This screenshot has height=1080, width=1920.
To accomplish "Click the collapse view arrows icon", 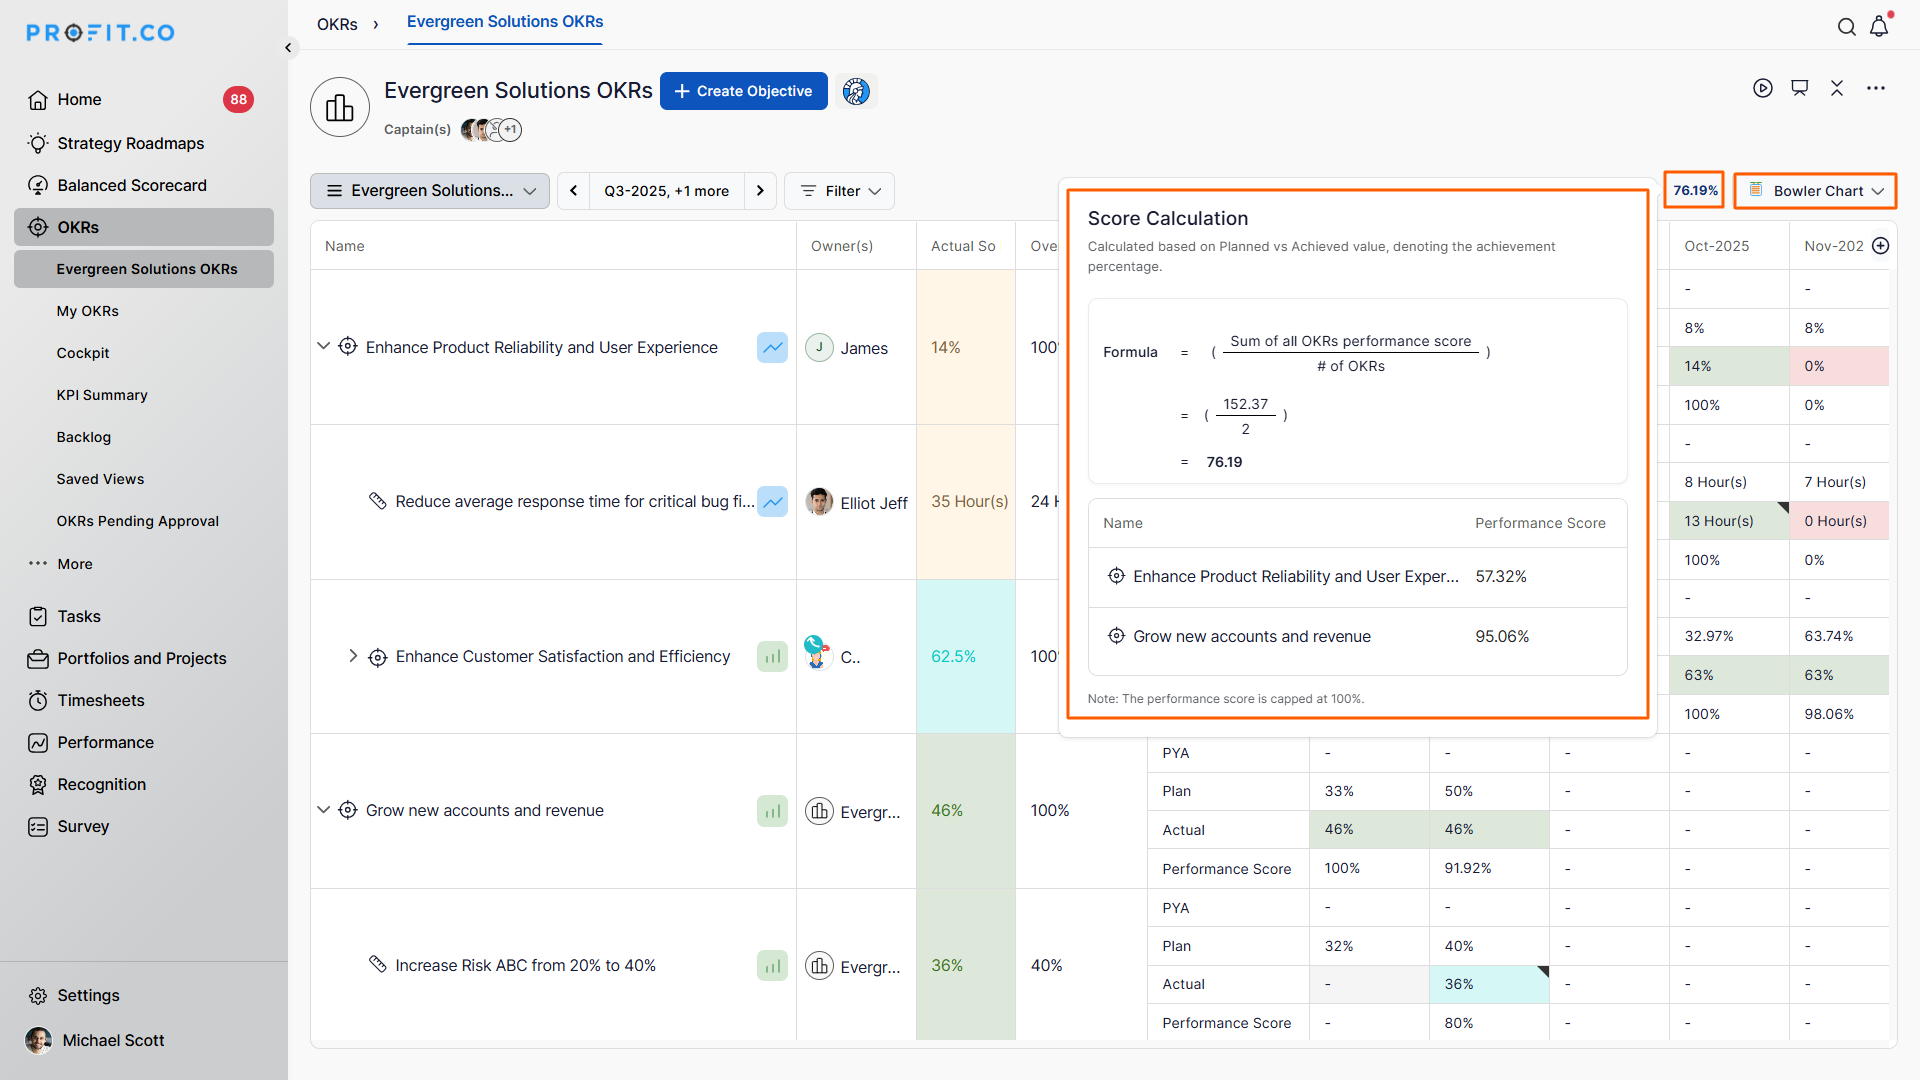I will click(1837, 88).
